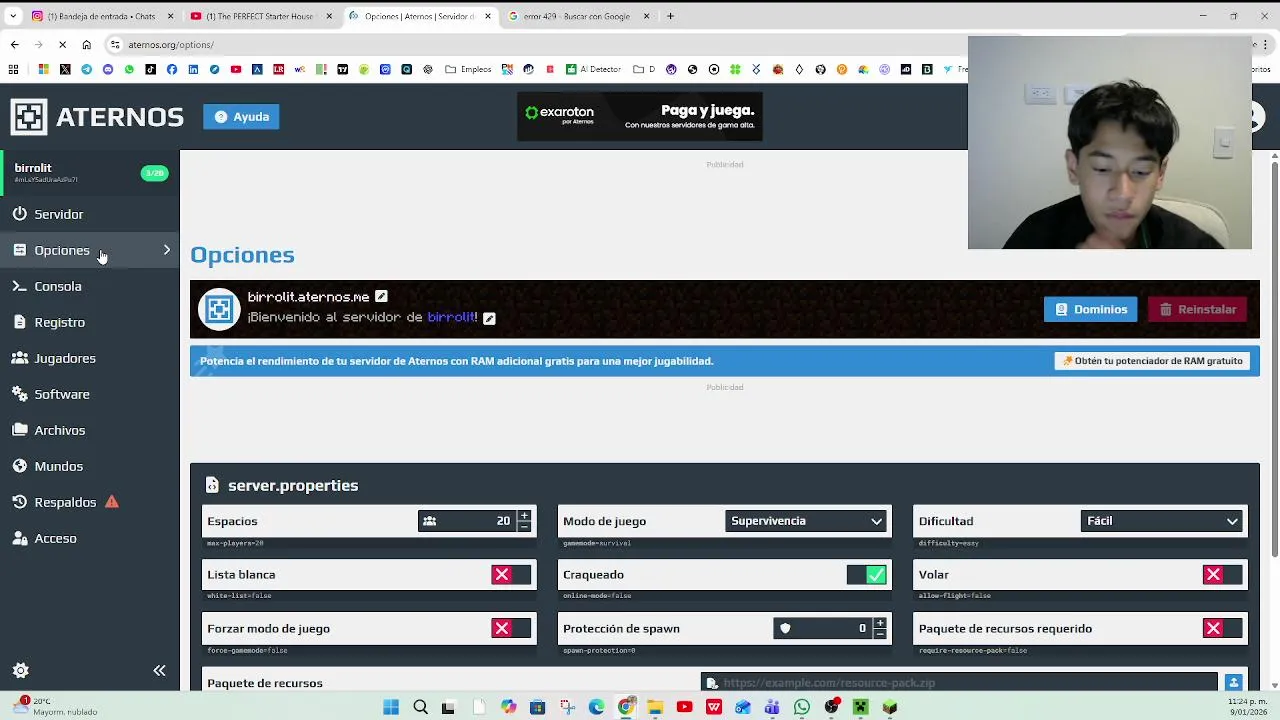Viewport: 1280px width, 720px height.
Task: Click the browser stop-loading X button
Action: [62, 44]
